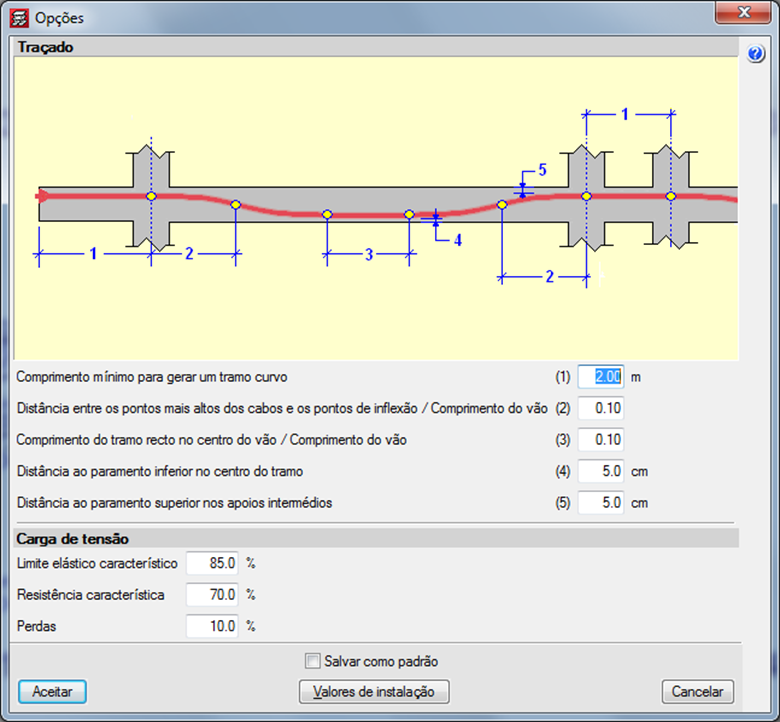This screenshot has height=722, width=780.
Task: Click the Aceitar button
Action: [x=52, y=692]
